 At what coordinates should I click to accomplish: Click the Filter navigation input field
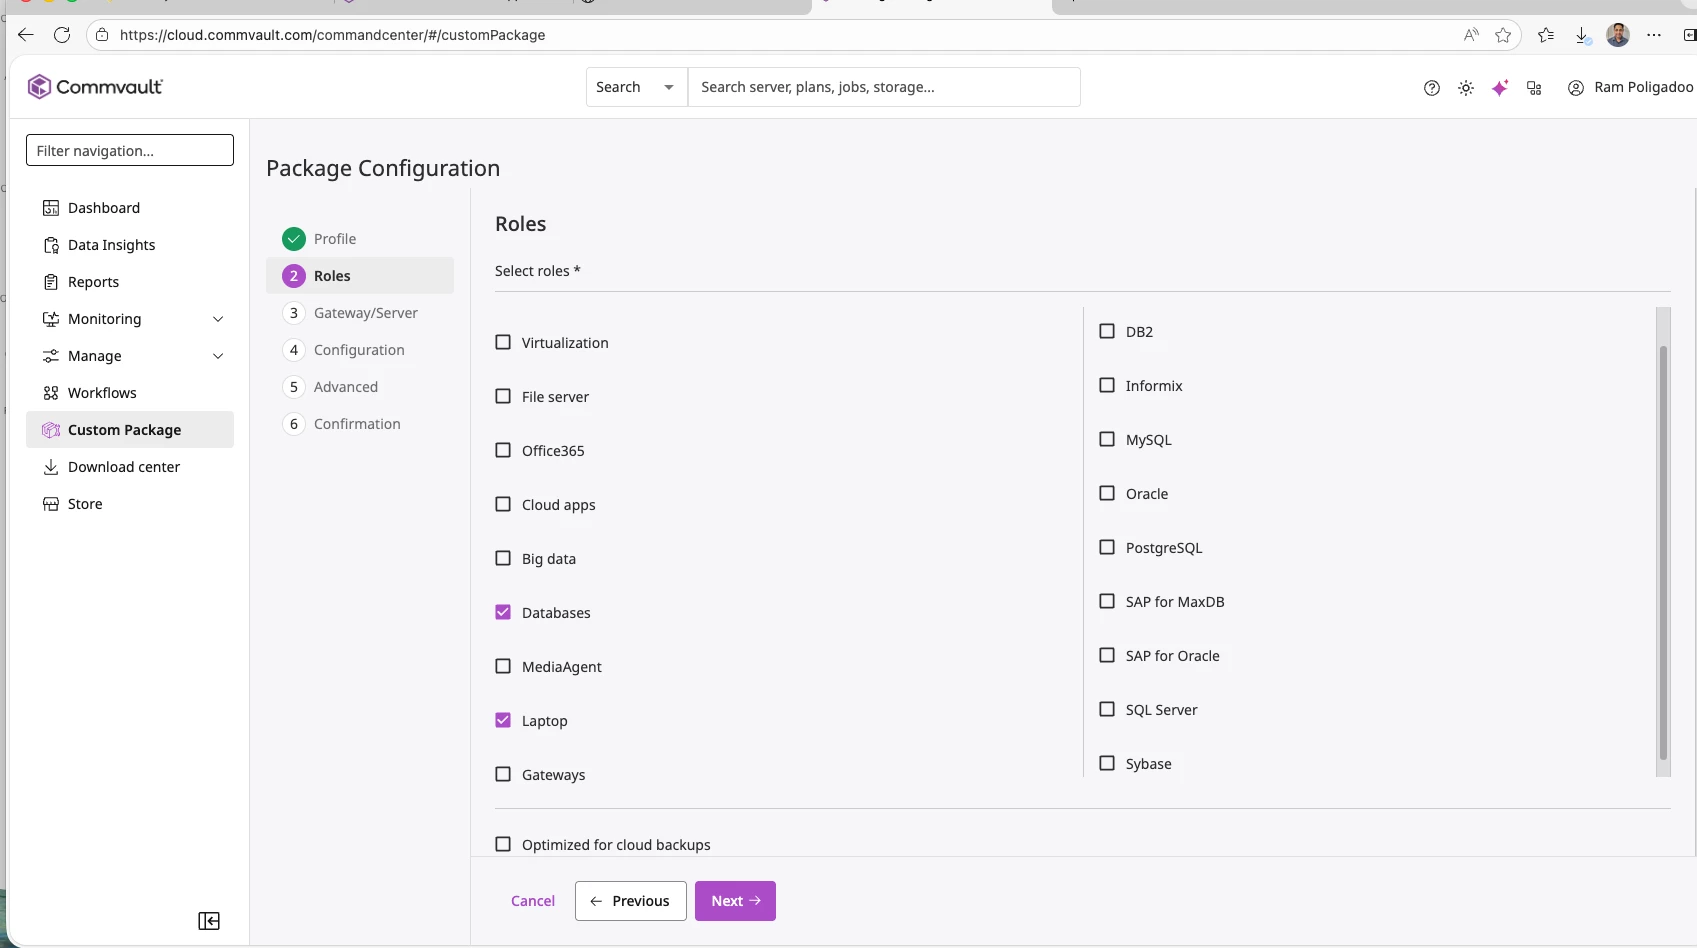coord(130,151)
